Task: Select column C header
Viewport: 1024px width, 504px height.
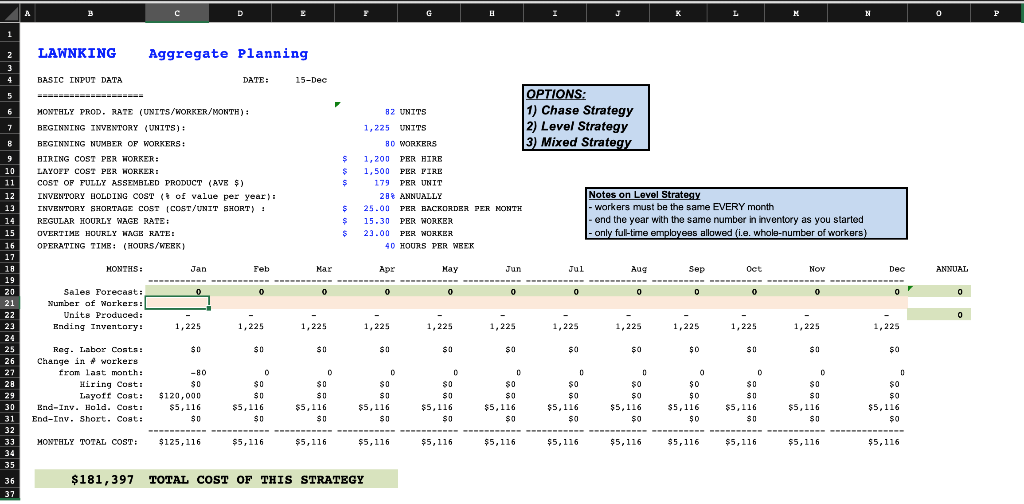Action: click(x=177, y=12)
